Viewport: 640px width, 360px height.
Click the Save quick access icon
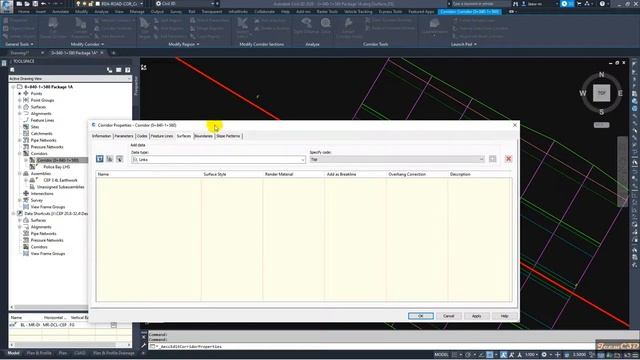click(x=35, y=4)
